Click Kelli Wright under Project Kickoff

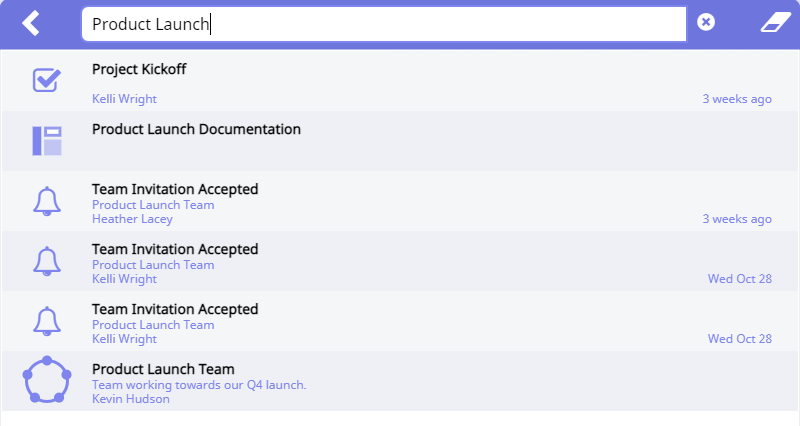click(x=124, y=99)
